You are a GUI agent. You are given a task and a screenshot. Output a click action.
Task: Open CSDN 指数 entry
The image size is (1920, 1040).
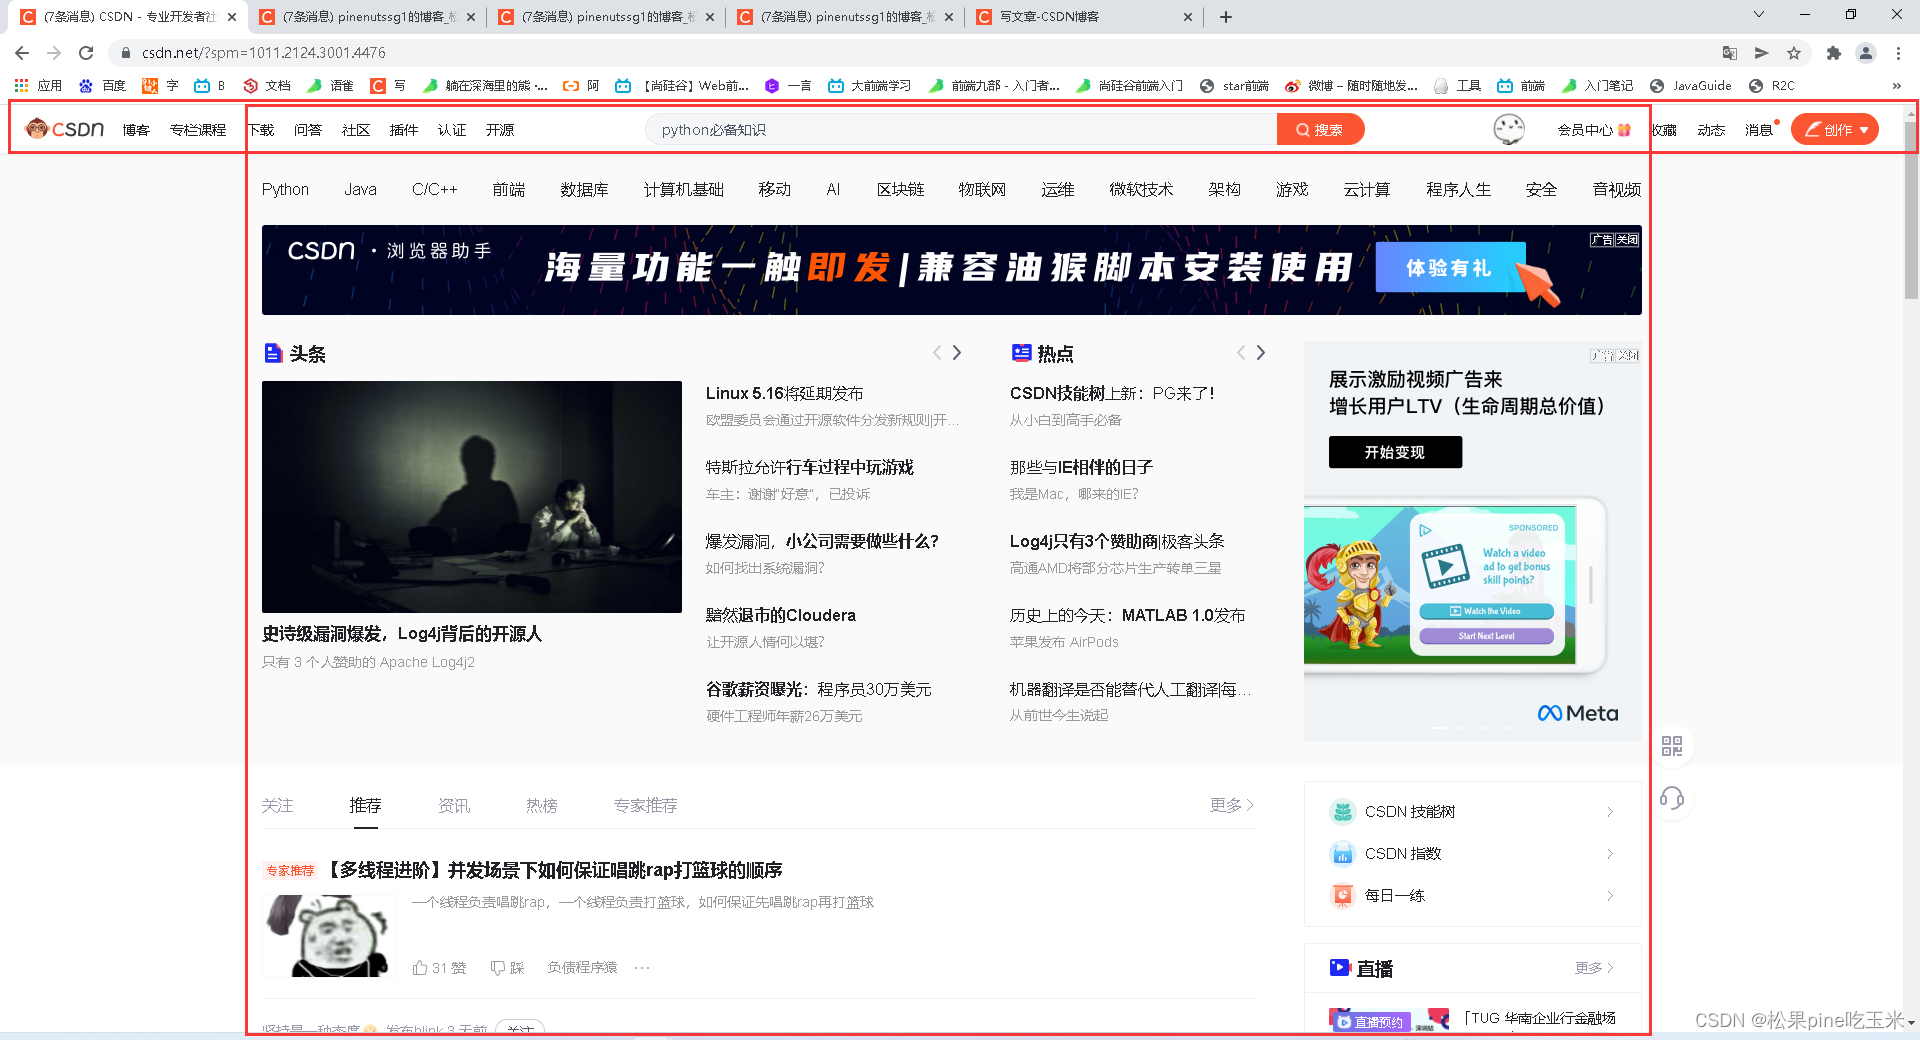pyautogui.click(x=1472, y=853)
